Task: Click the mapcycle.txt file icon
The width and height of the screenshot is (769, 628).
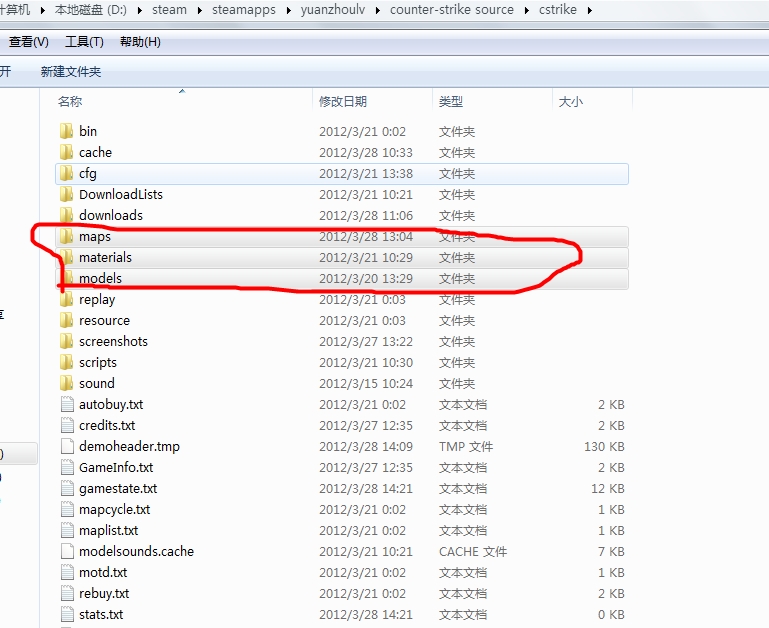Action: coord(67,509)
